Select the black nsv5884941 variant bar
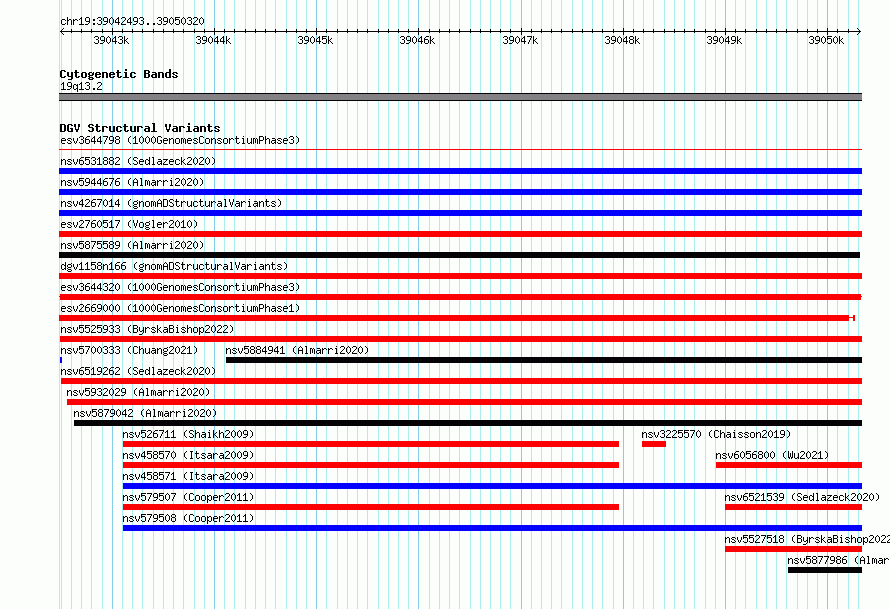This screenshot has width=890, height=609. pyautogui.click(x=544, y=360)
